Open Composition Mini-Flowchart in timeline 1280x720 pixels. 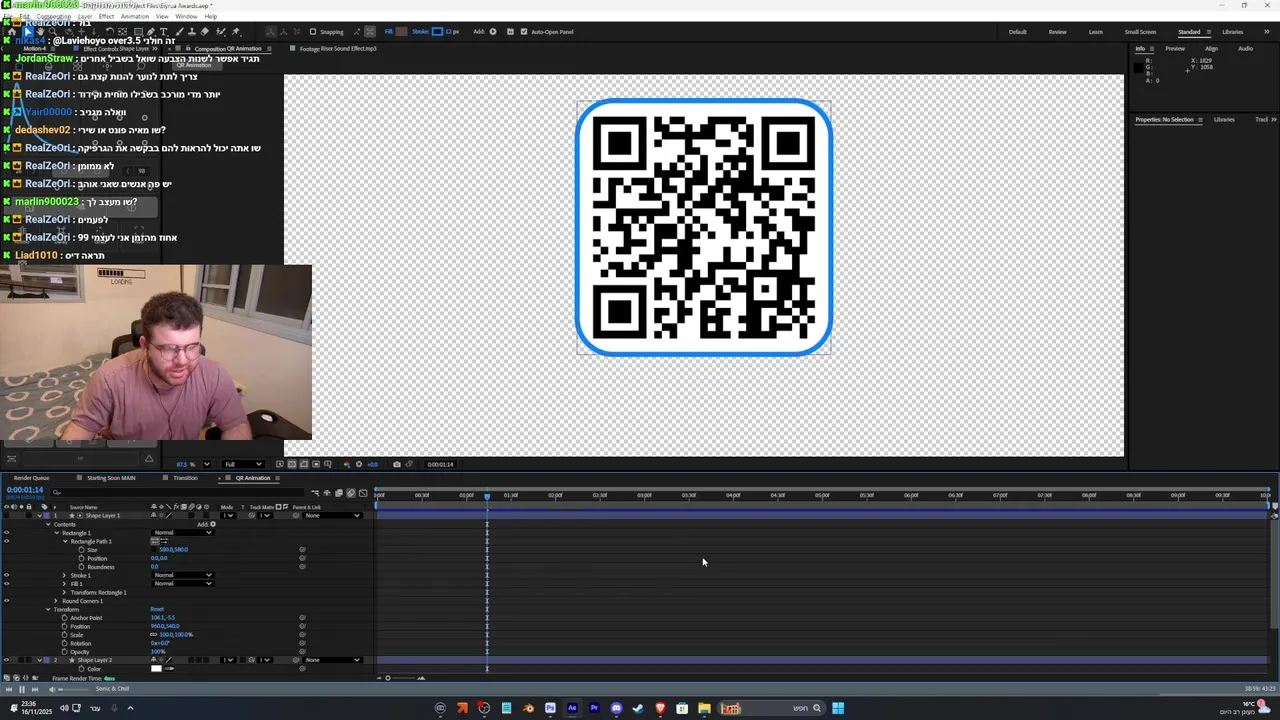315,493
